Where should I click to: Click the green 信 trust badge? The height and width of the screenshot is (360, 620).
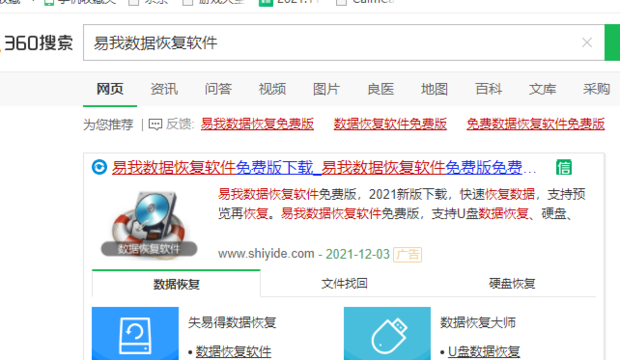pyautogui.click(x=564, y=167)
